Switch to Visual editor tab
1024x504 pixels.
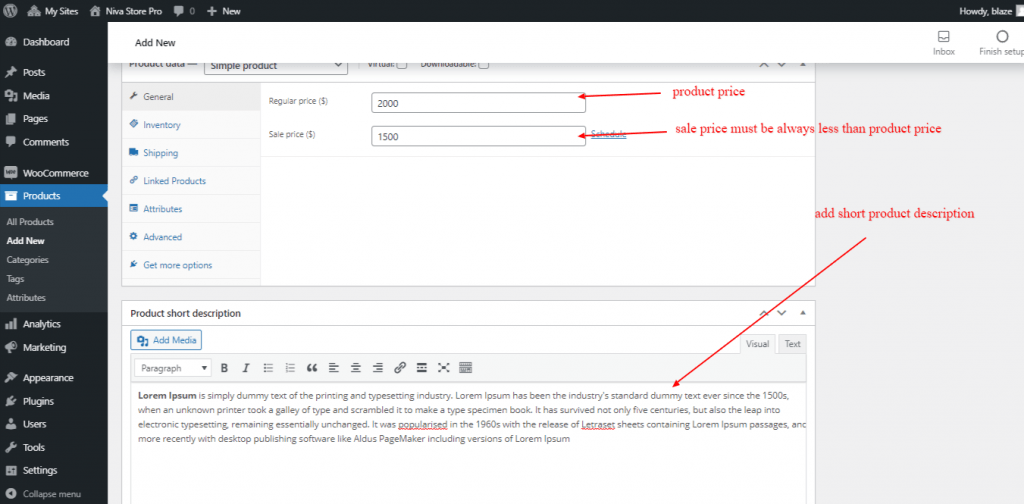(758, 344)
